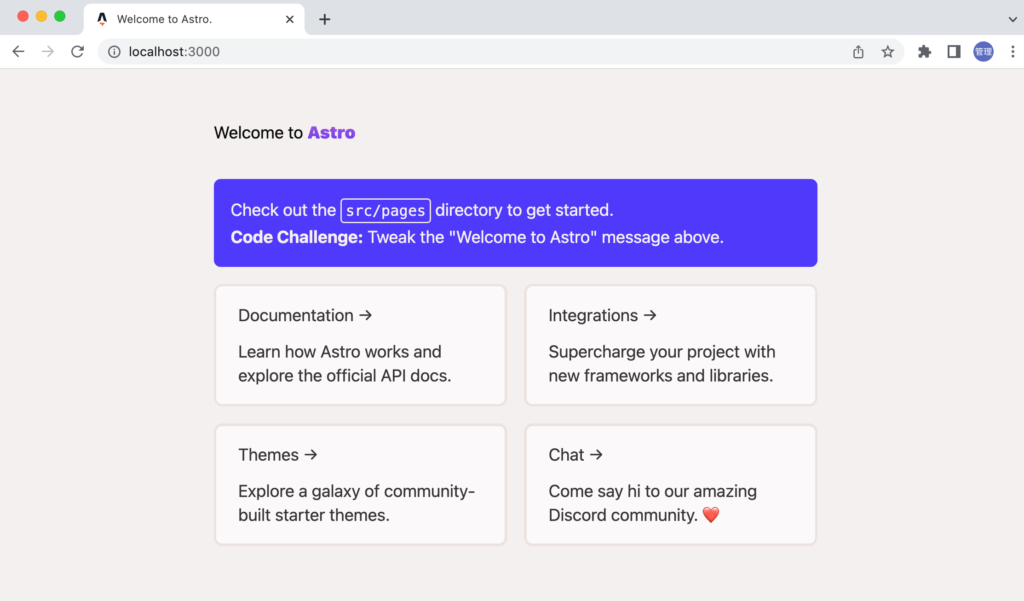Image resolution: width=1024 pixels, height=601 pixels.
Task: Click the forward navigation arrow
Action: (x=47, y=51)
